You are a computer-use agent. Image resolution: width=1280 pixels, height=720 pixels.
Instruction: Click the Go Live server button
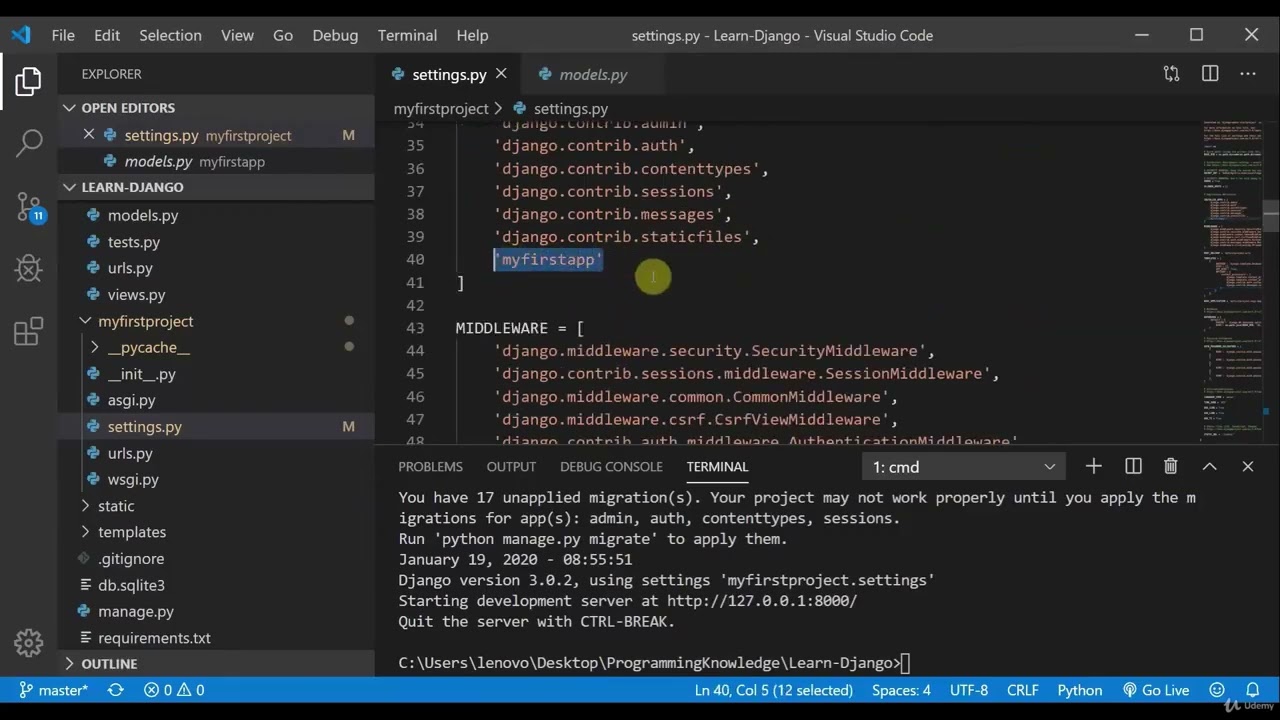(x=1156, y=690)
